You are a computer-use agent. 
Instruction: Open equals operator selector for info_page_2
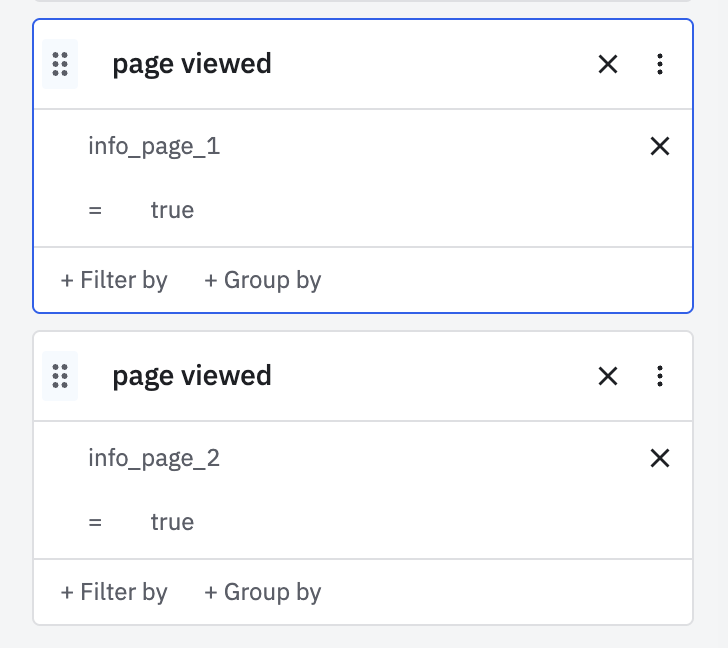click(95, 522)
